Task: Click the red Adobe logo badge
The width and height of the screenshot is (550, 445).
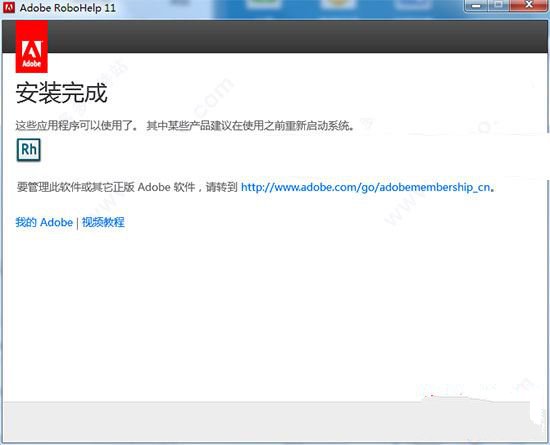Action: coord(32,47)
